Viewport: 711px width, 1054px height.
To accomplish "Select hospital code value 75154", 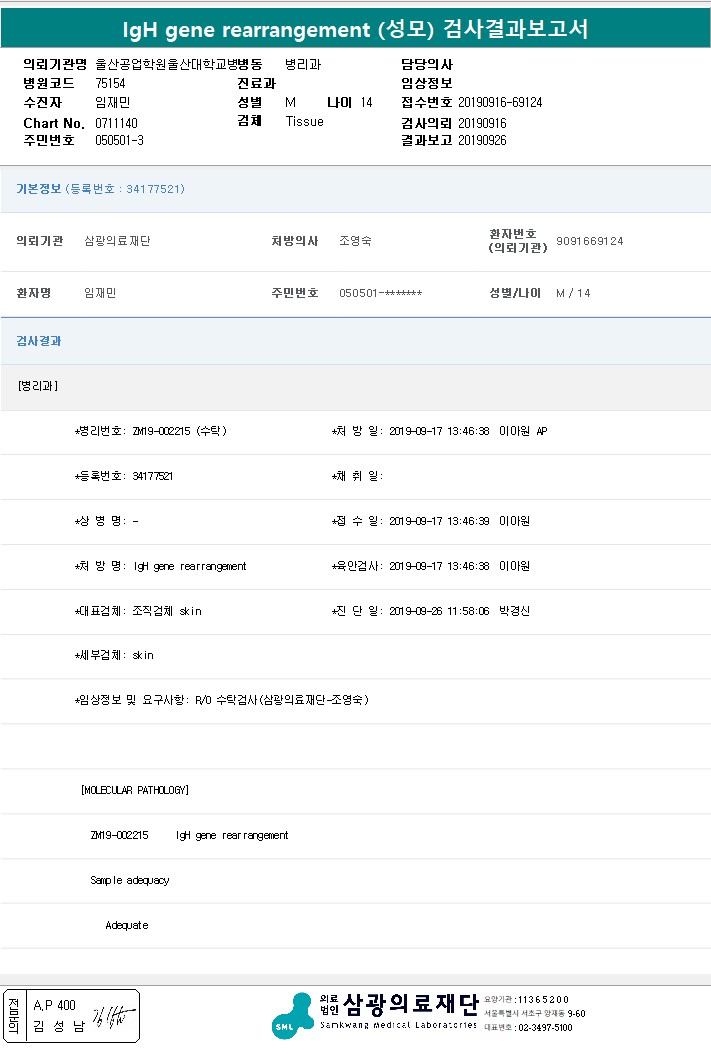I will click(110, 83).
